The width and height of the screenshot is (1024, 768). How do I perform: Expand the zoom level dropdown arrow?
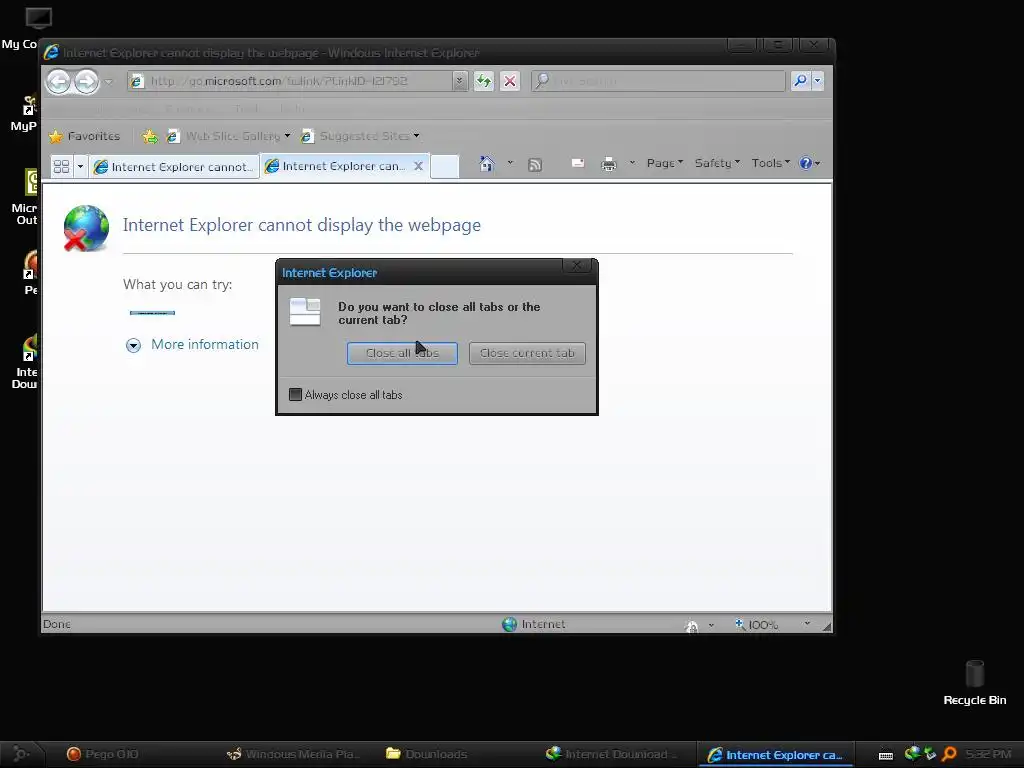pos(807,624)
